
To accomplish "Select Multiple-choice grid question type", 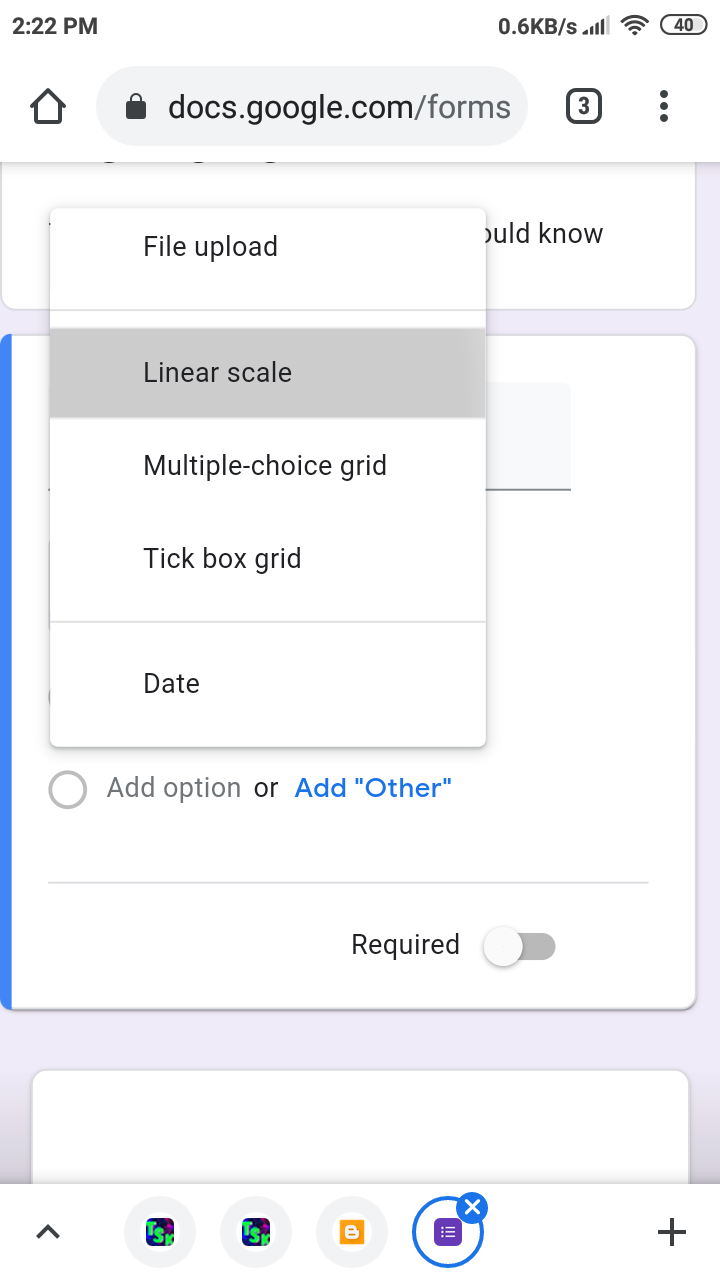I will [265, 466].
